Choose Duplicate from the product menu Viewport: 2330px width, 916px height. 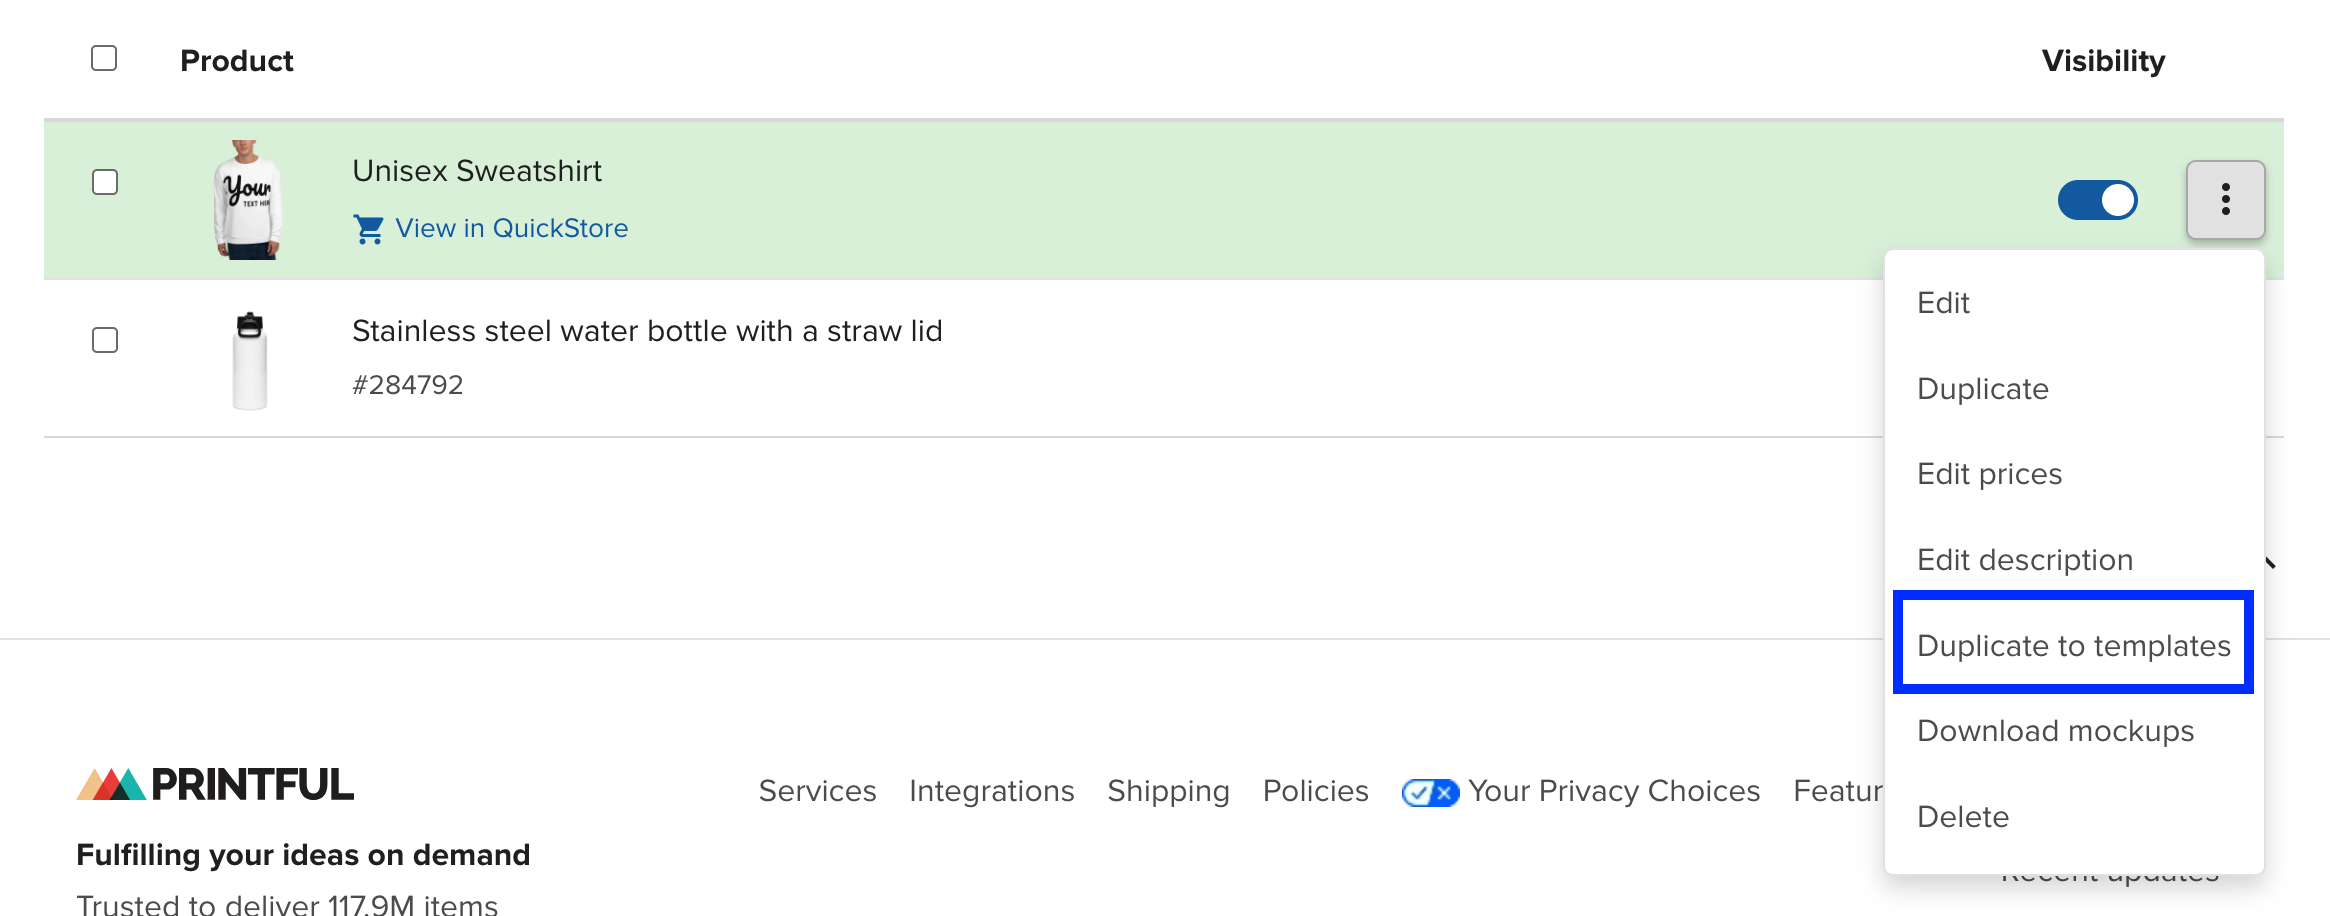pyautogui.click(x=1982, y=389)
